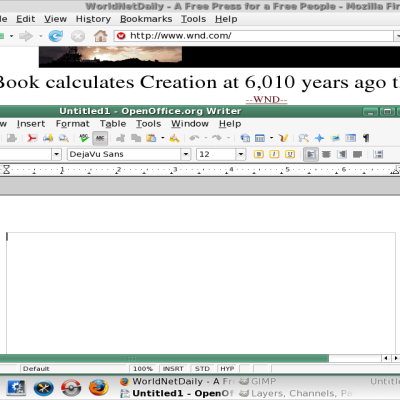This screenshot has height=400, width=400.
Task: Insert a Hyperlink via toolbar icon
Action: point(245,138)
